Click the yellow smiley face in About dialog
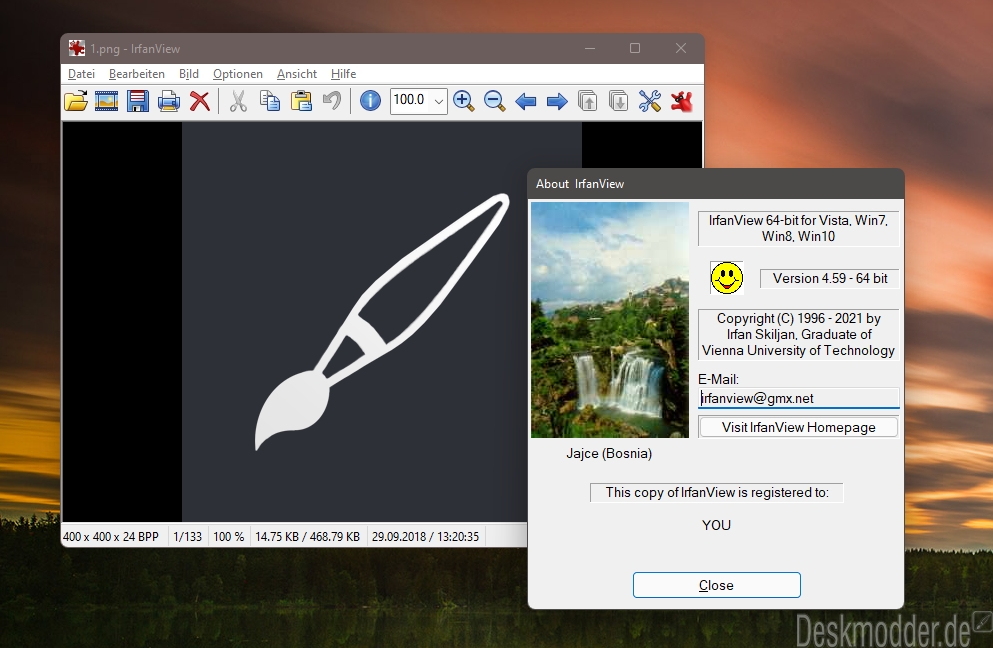 [726, 278]
